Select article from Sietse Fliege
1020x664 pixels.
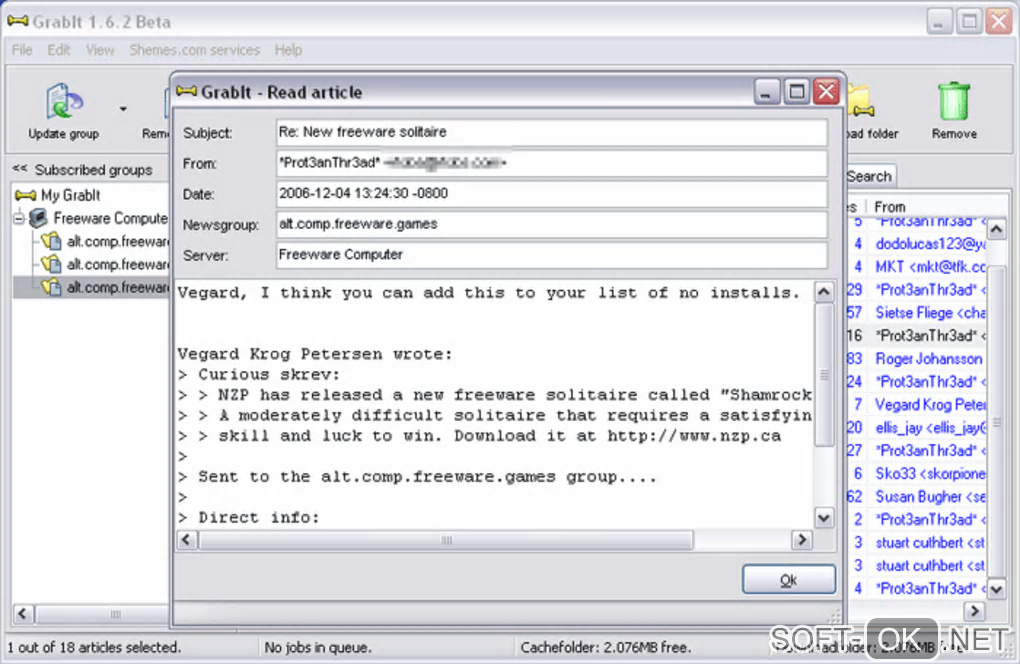click(x=919, y=313)
